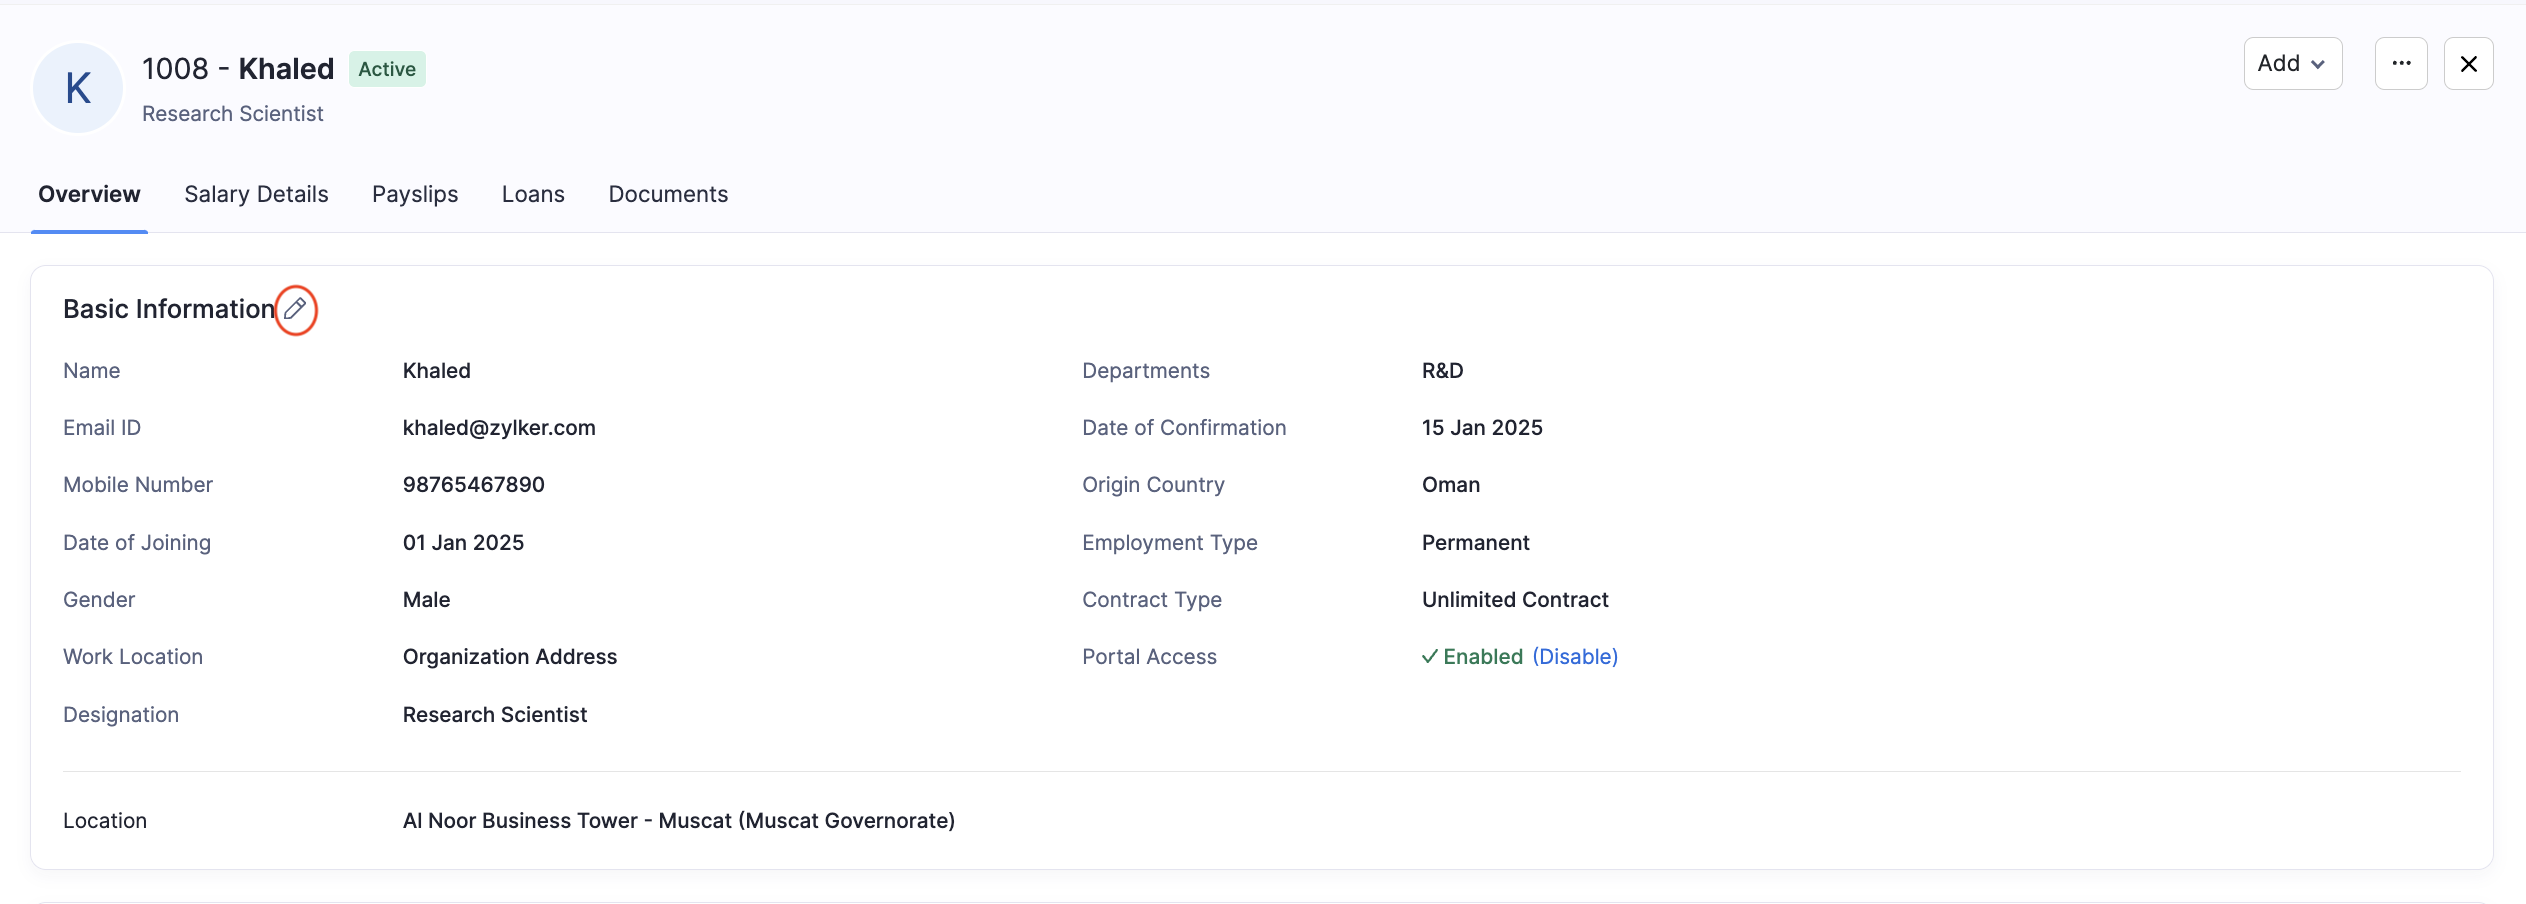Click the Al Noor Business Tower location text
The height and width of the screenshot is (904, 2526).
(678, 821)
